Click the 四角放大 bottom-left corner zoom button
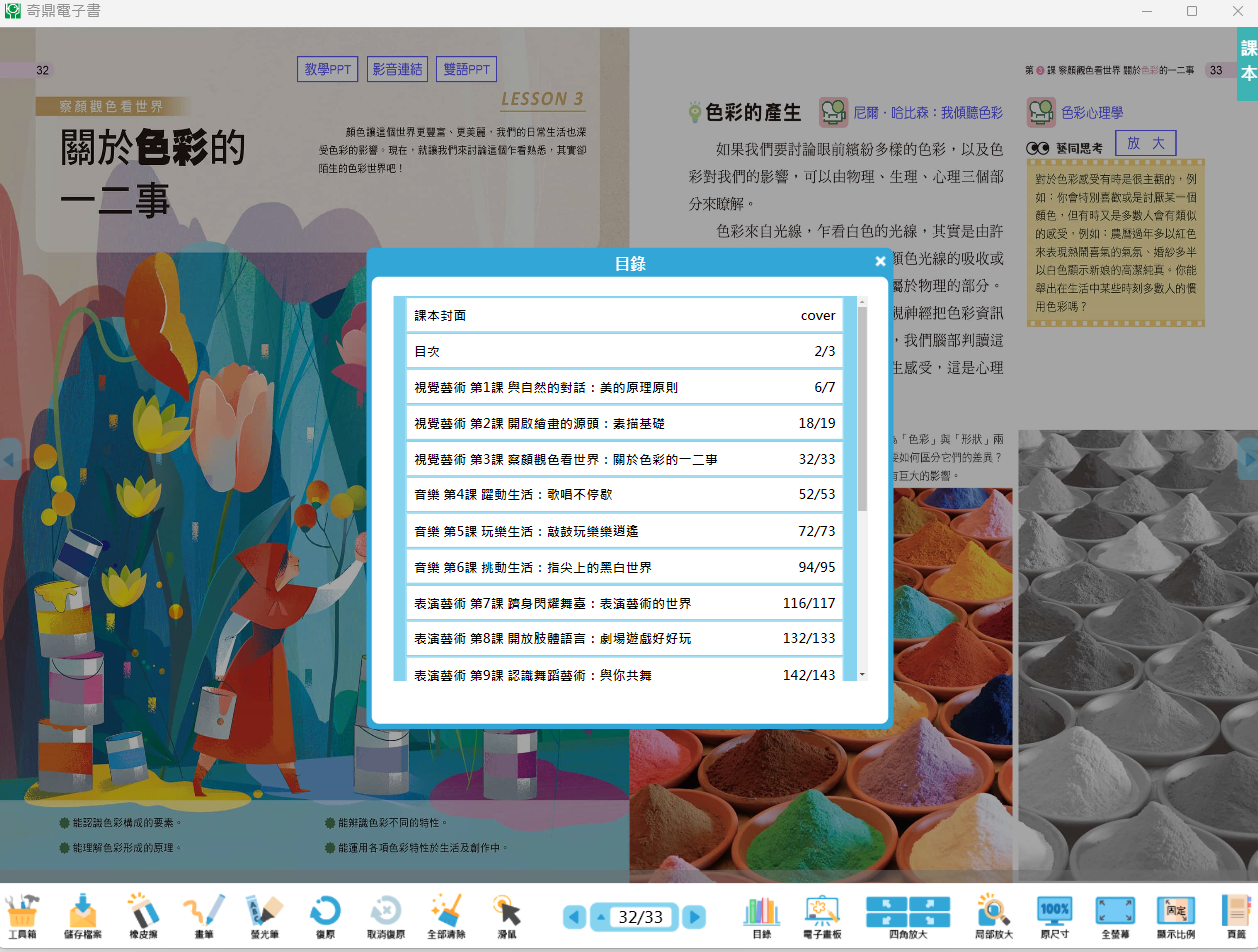The image size is (1258, 952). [886, 920]
